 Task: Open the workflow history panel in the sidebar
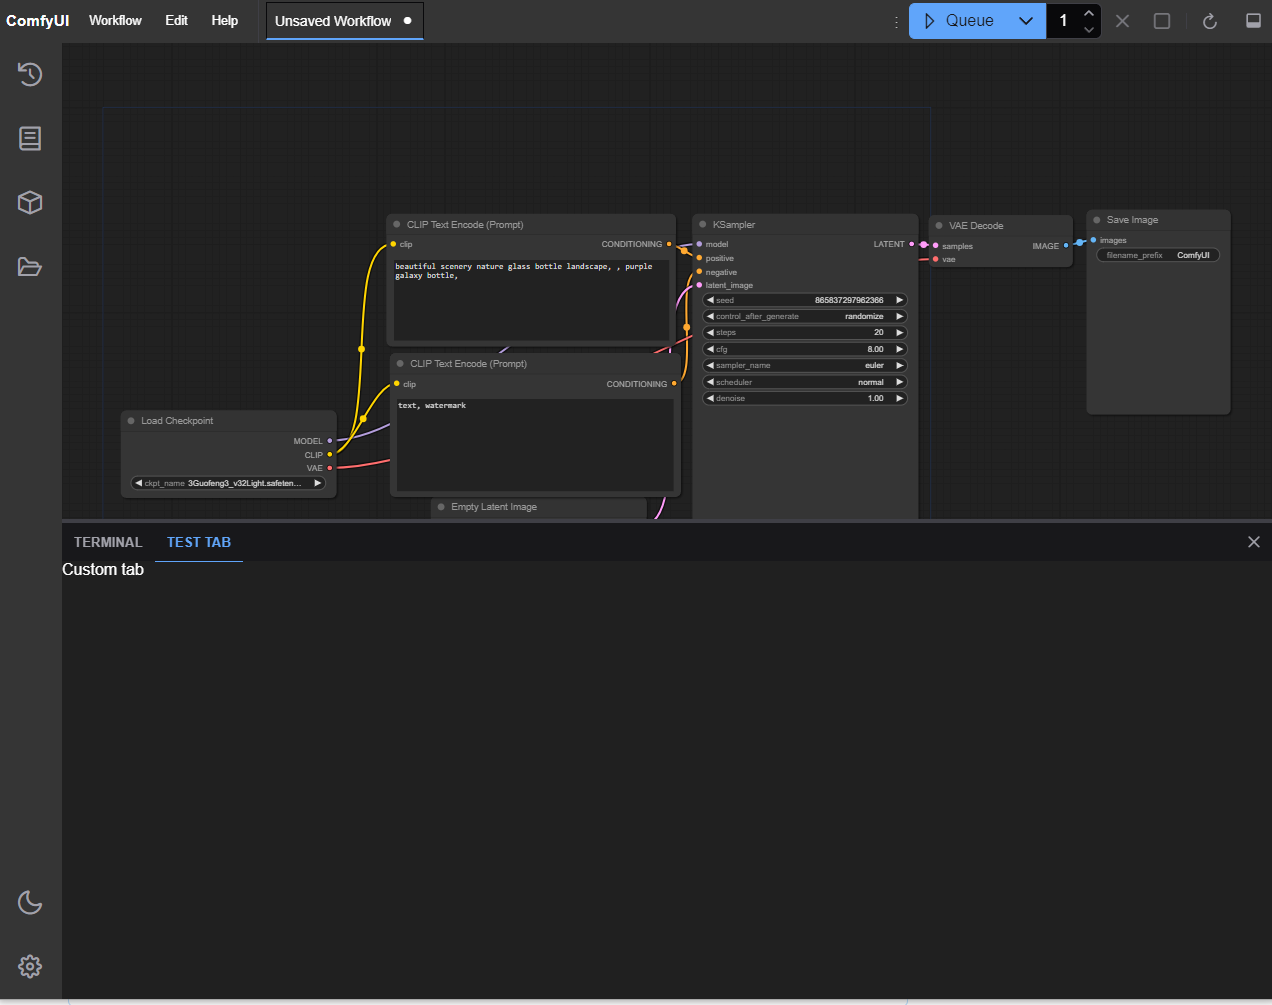coord(29,74)
